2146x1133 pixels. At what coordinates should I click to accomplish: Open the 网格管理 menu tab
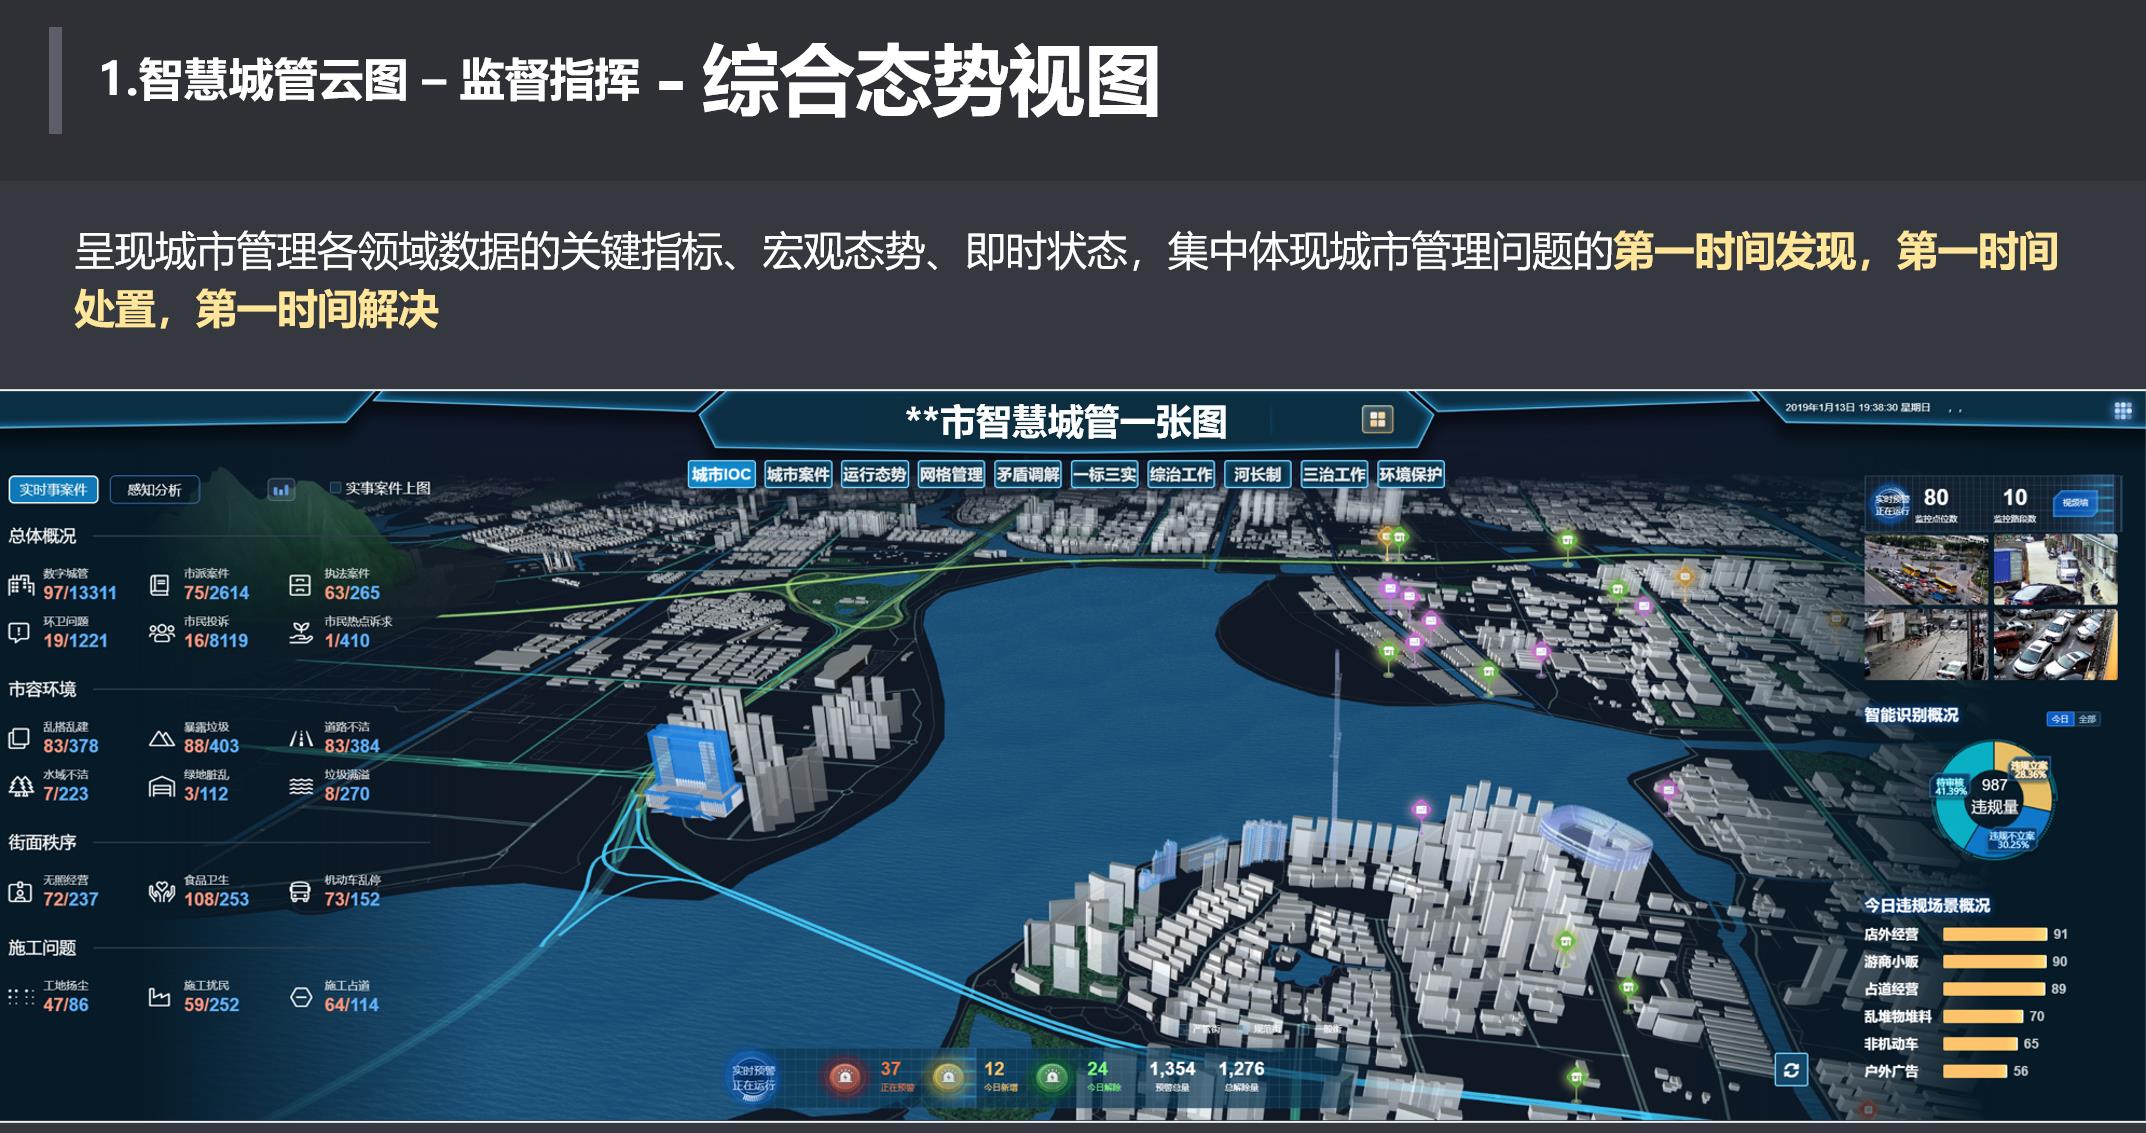pyautogui.click(x=951, y=474)
